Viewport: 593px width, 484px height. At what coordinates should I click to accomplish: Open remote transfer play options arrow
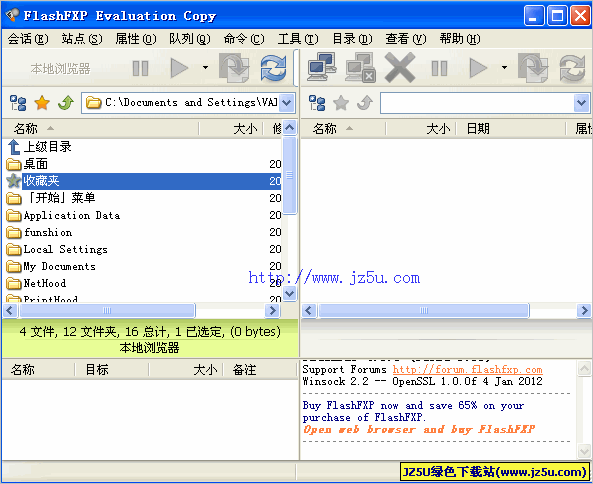[504, 68]
